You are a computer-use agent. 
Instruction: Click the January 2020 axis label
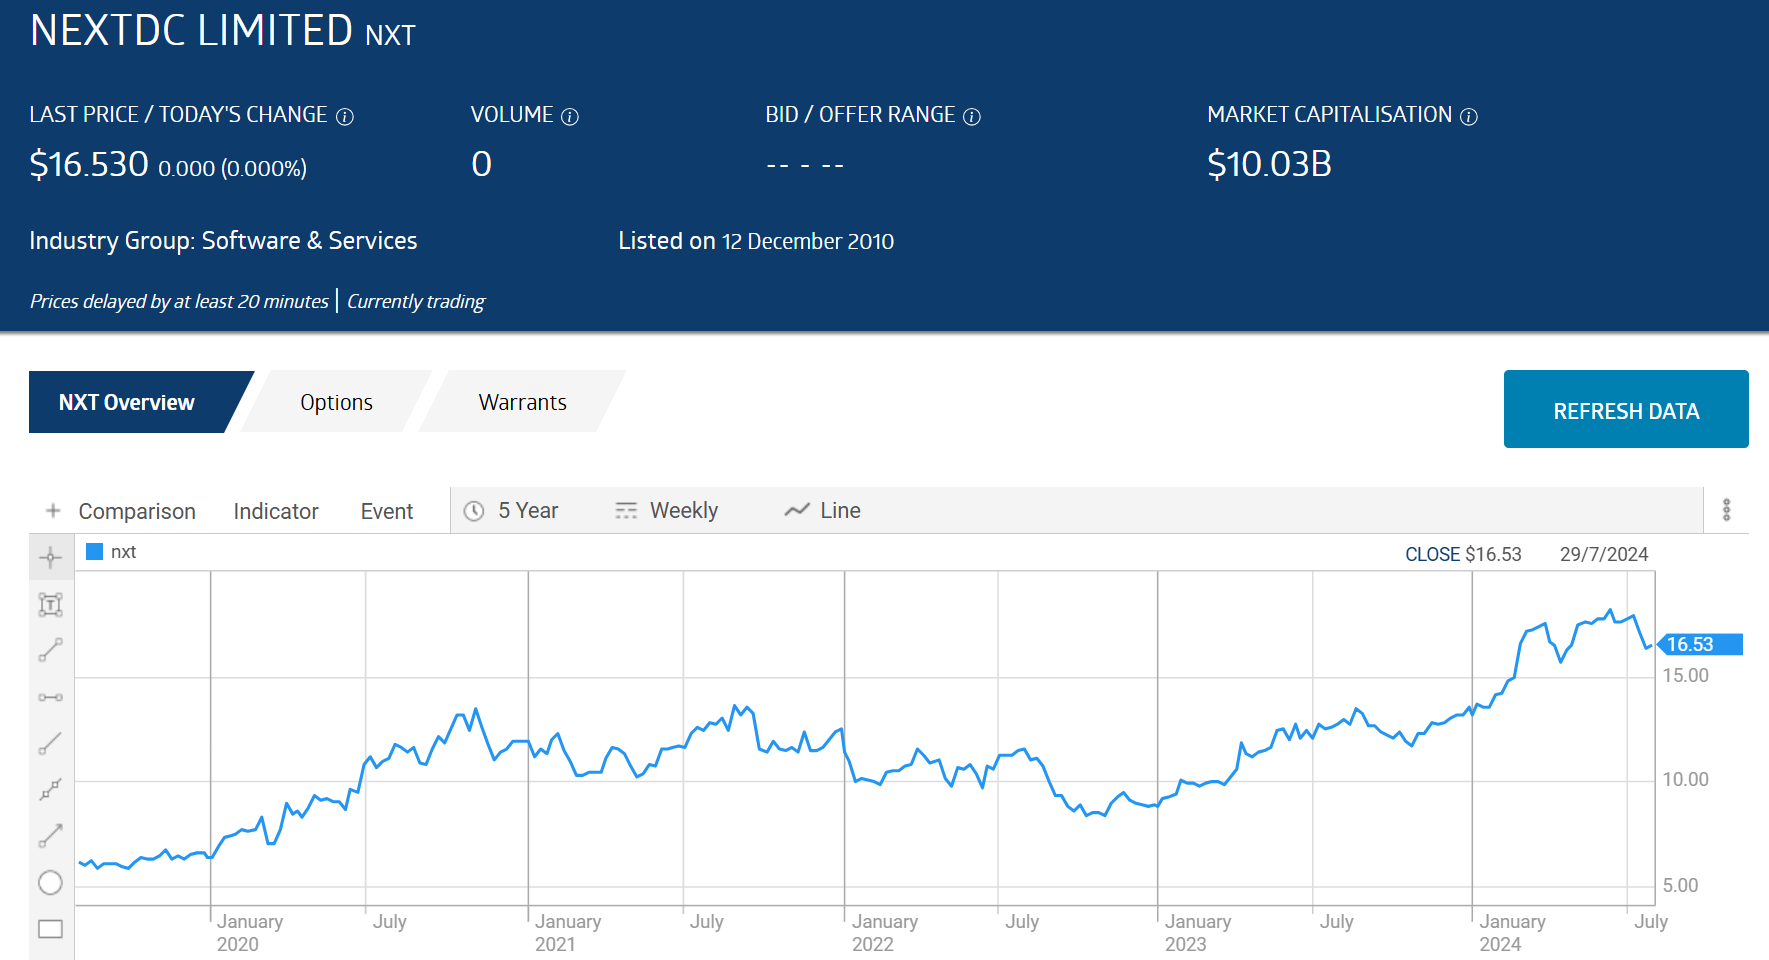(250, 932)
